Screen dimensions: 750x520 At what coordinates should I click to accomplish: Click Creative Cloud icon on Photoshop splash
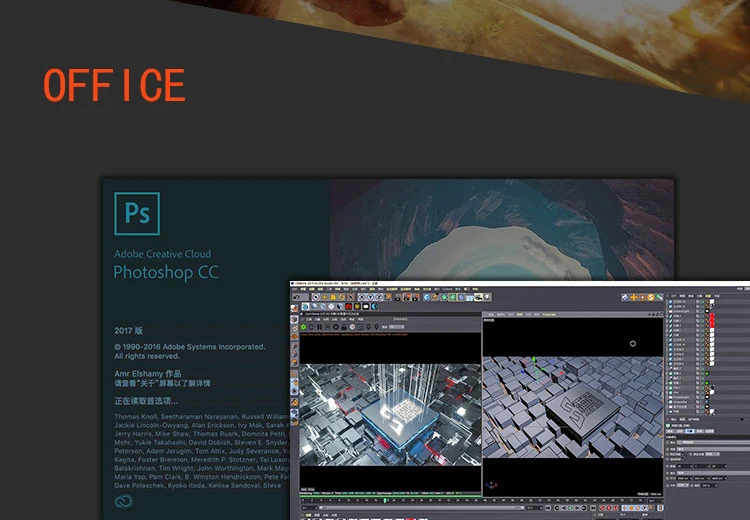123,501
